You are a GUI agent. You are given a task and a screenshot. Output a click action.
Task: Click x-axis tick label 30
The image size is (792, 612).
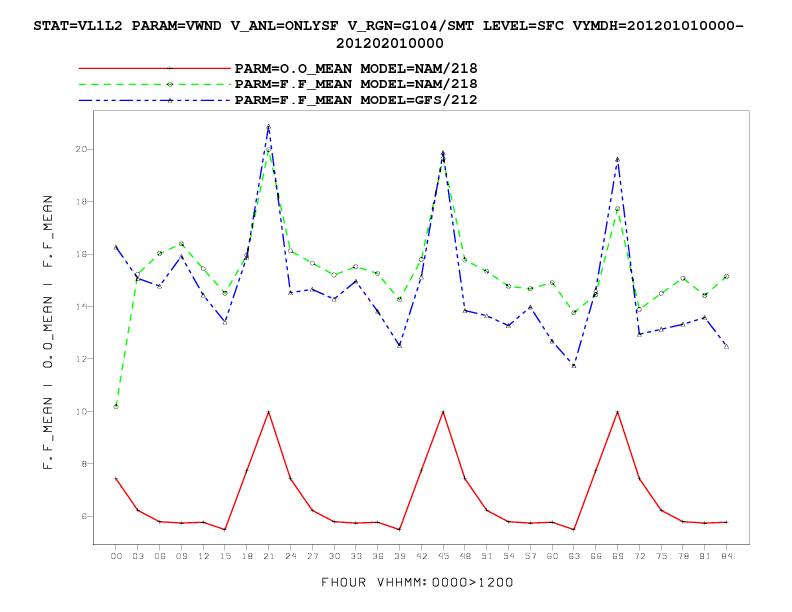pyautogui.click(x=334, y=556)
